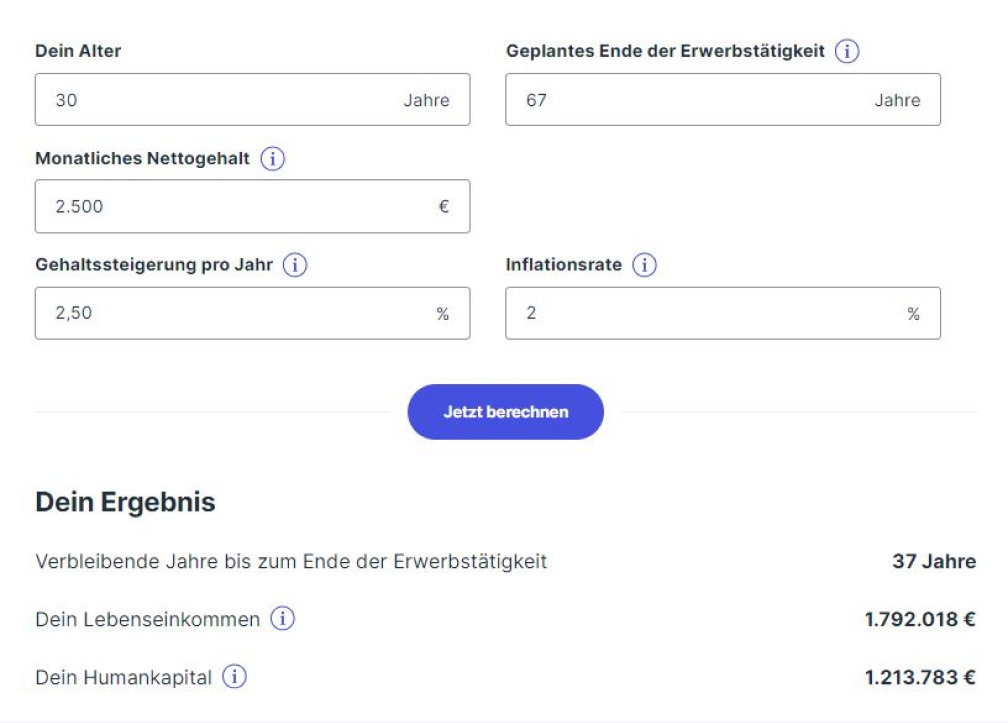Click the retirement age field showing 67

pos(723,100)
